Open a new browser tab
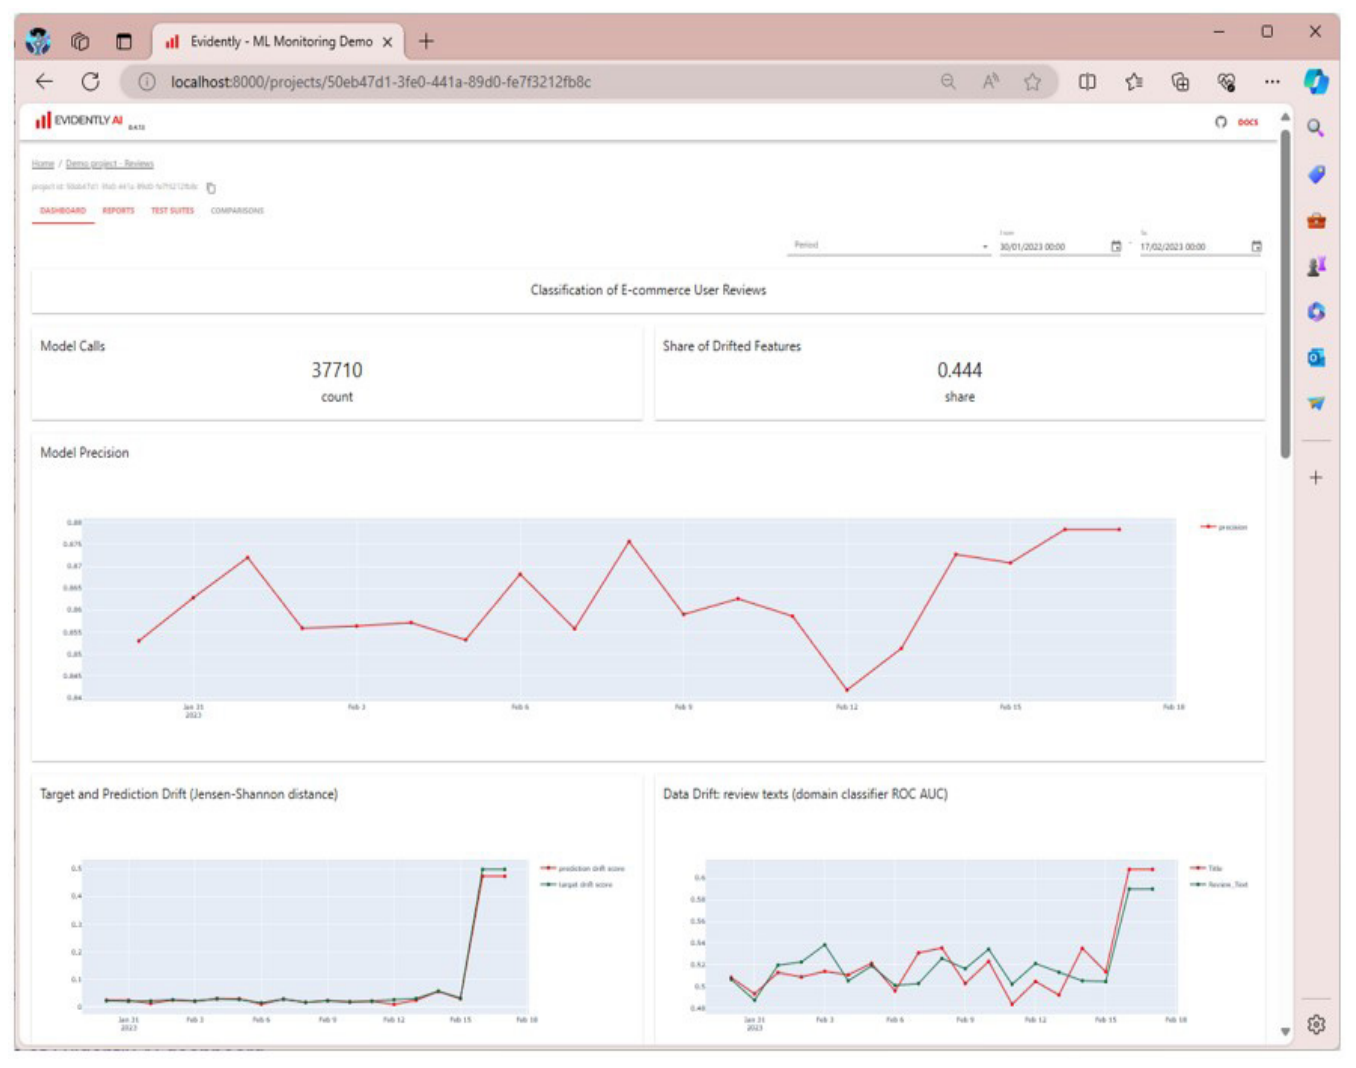Viewport: 1356px width, 1068px height. click(x=427, y=41)
